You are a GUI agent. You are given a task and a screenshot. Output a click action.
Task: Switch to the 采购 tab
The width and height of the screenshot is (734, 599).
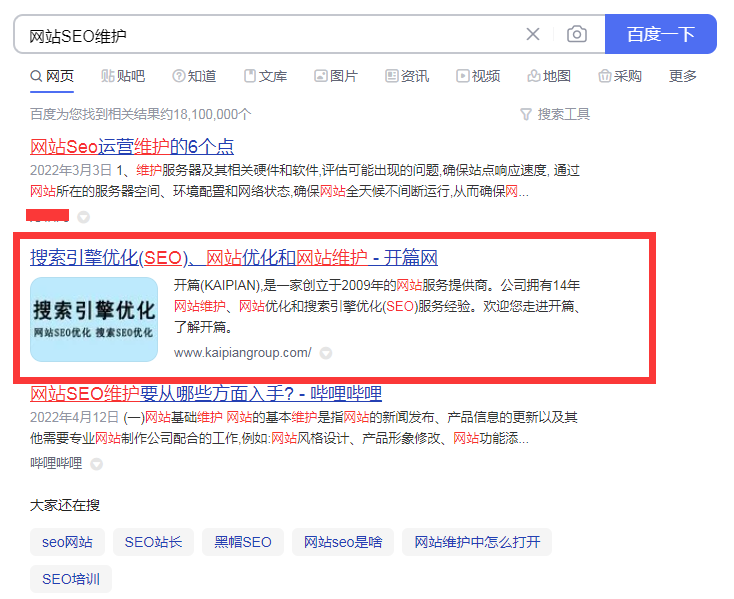pos(620,76)
